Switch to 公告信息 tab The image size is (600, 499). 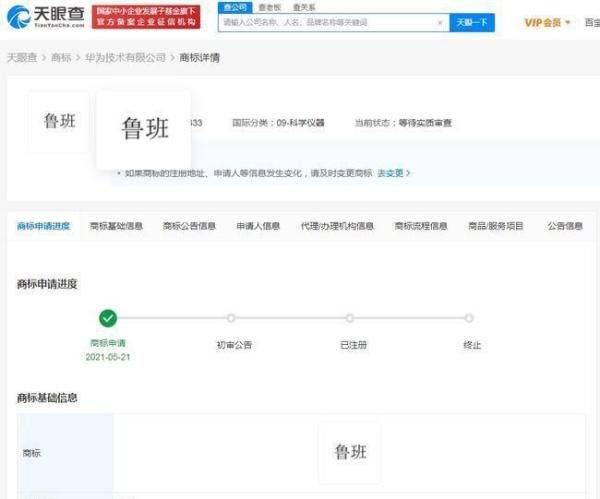[565, 226]
